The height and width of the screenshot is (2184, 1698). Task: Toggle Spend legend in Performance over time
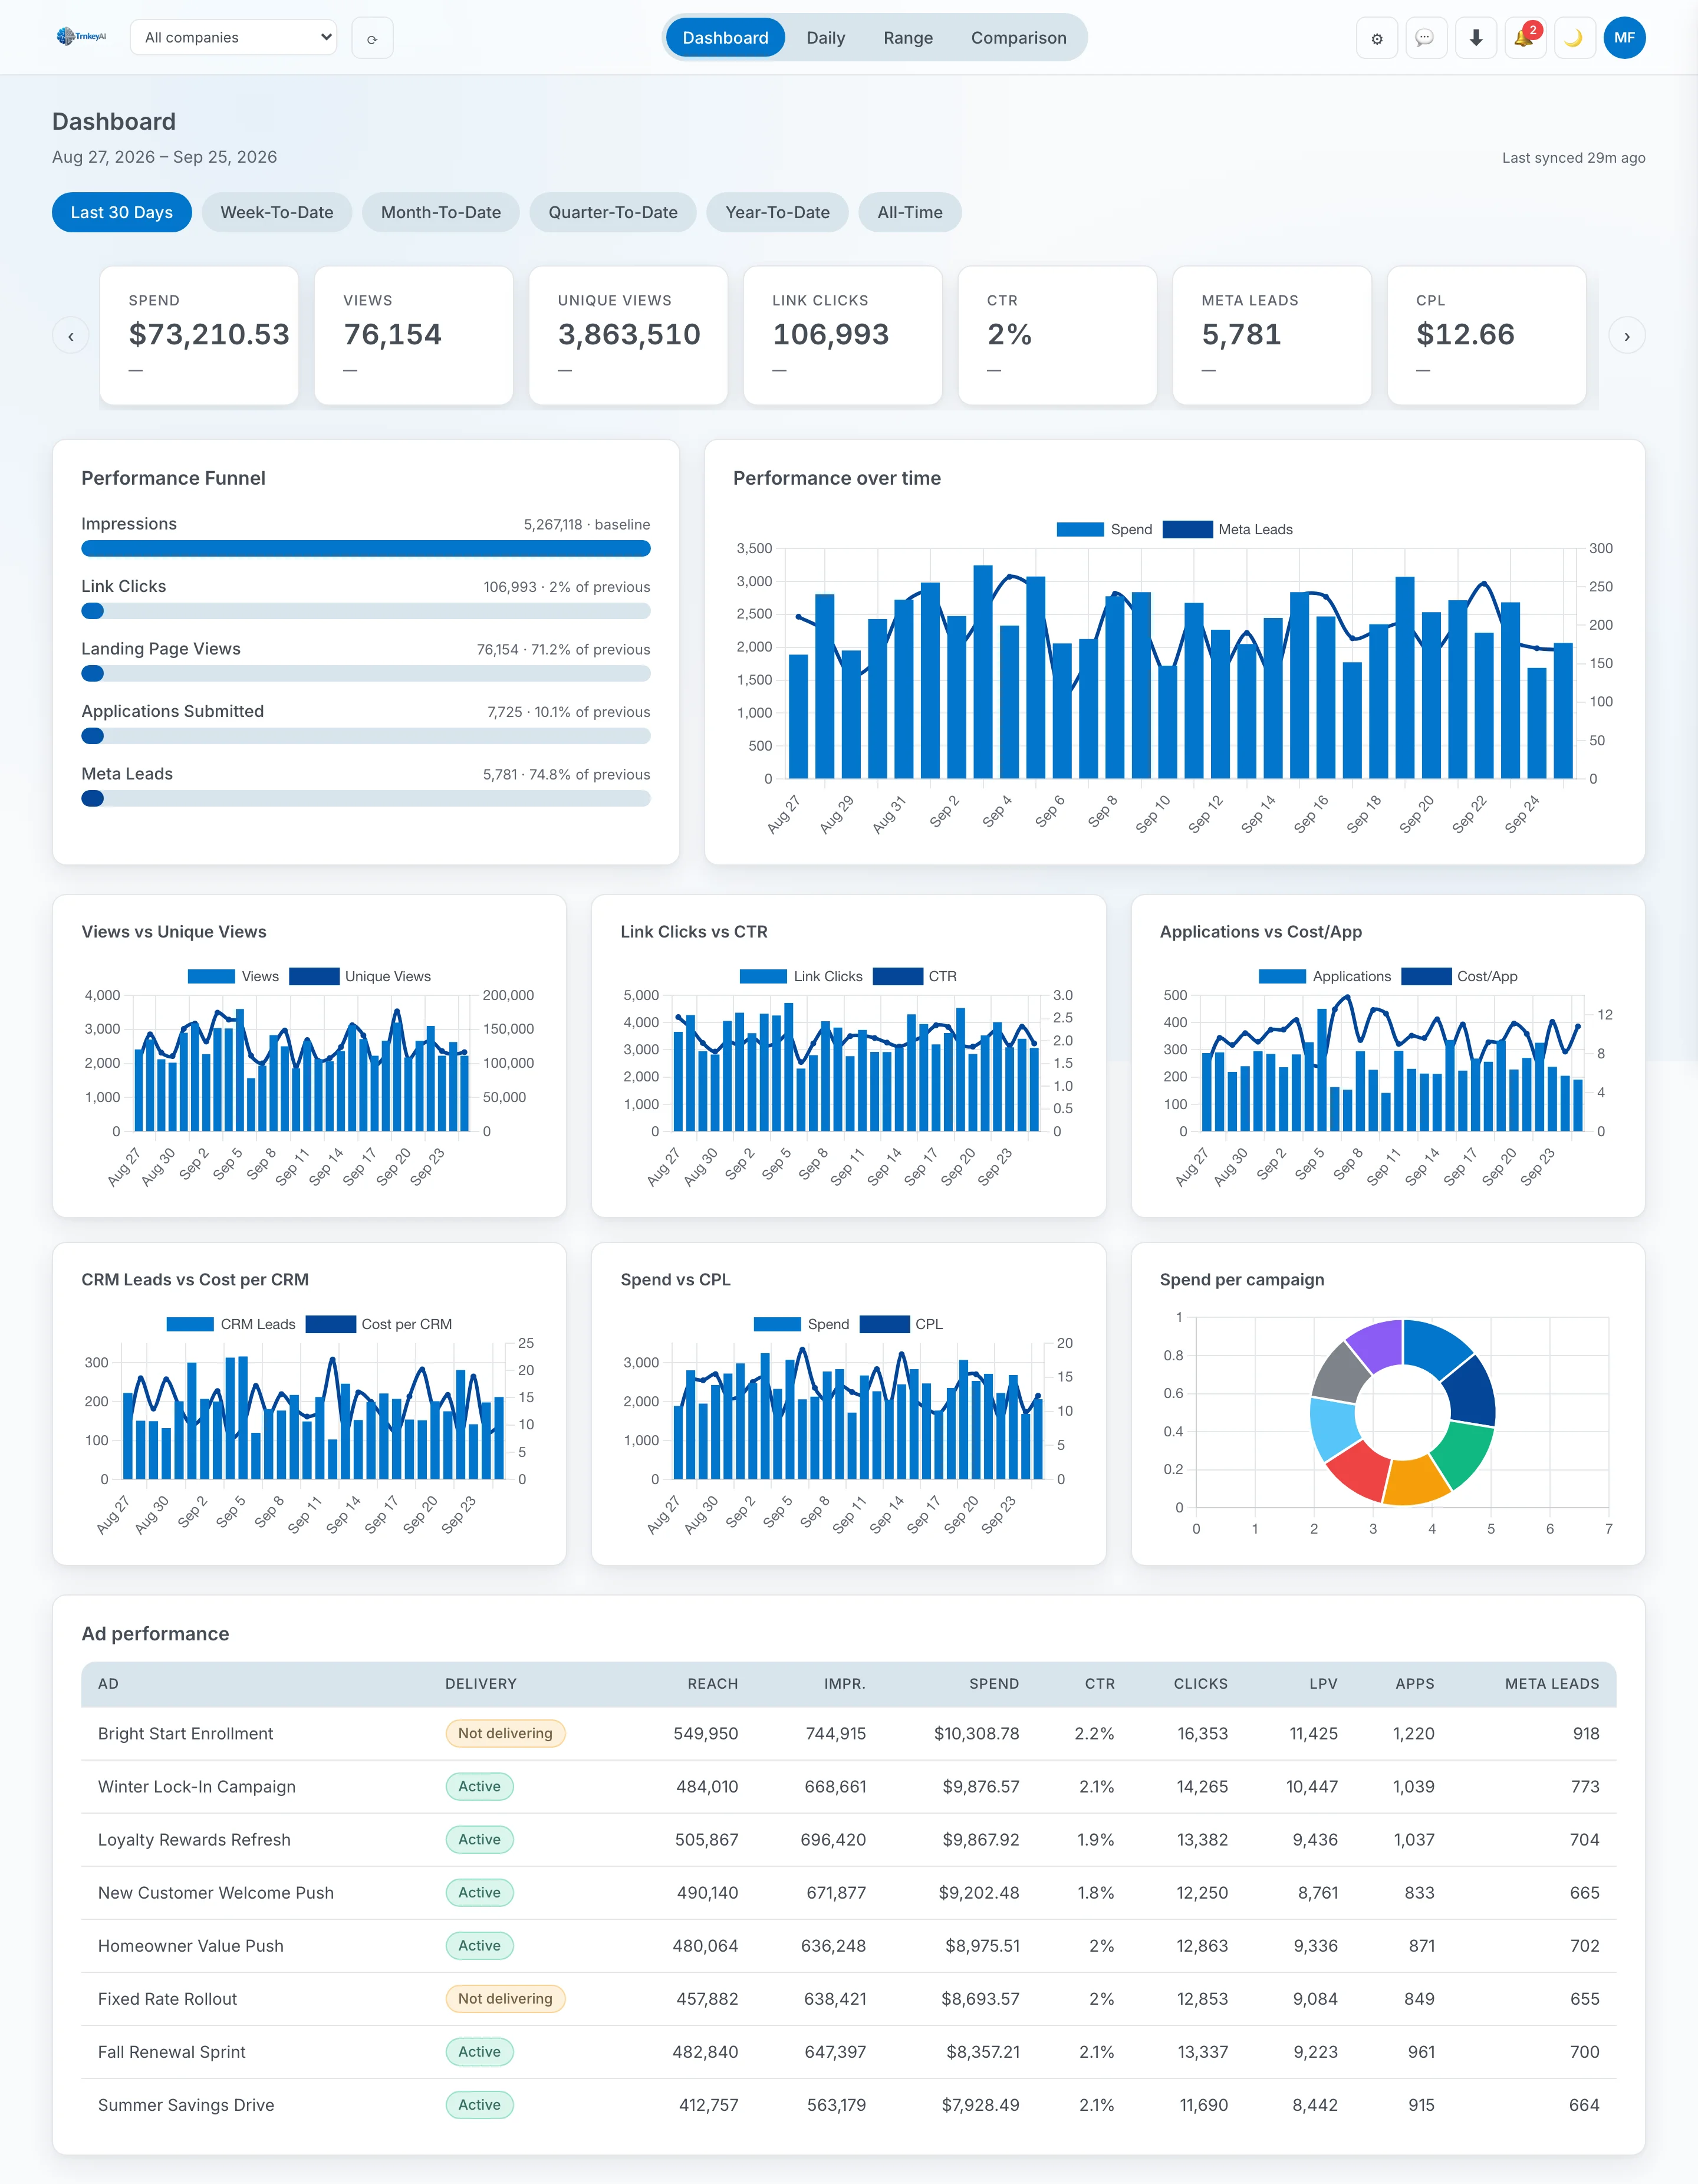(x=1104, y=529)
